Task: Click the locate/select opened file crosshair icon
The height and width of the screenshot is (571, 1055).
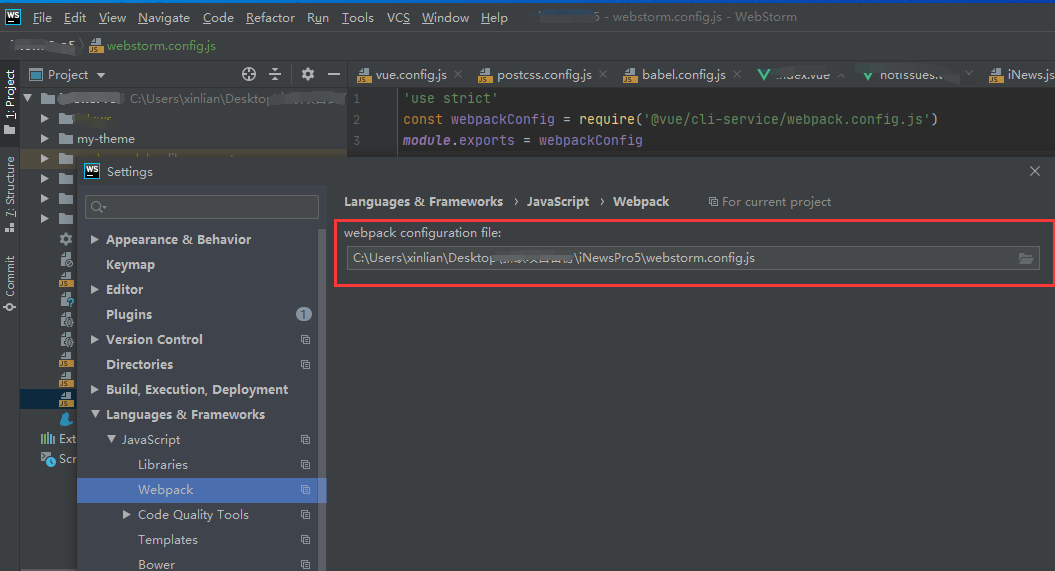Action: point(249,75)
